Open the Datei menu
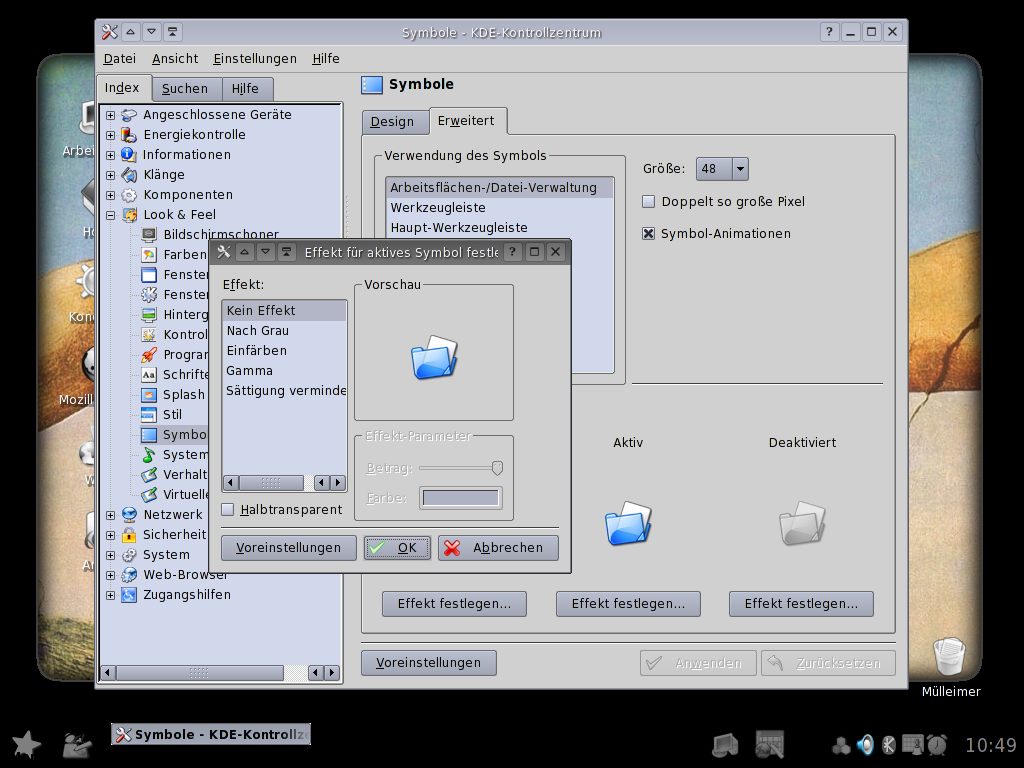This screenshot has height=768, width=1024. (120, 59)
